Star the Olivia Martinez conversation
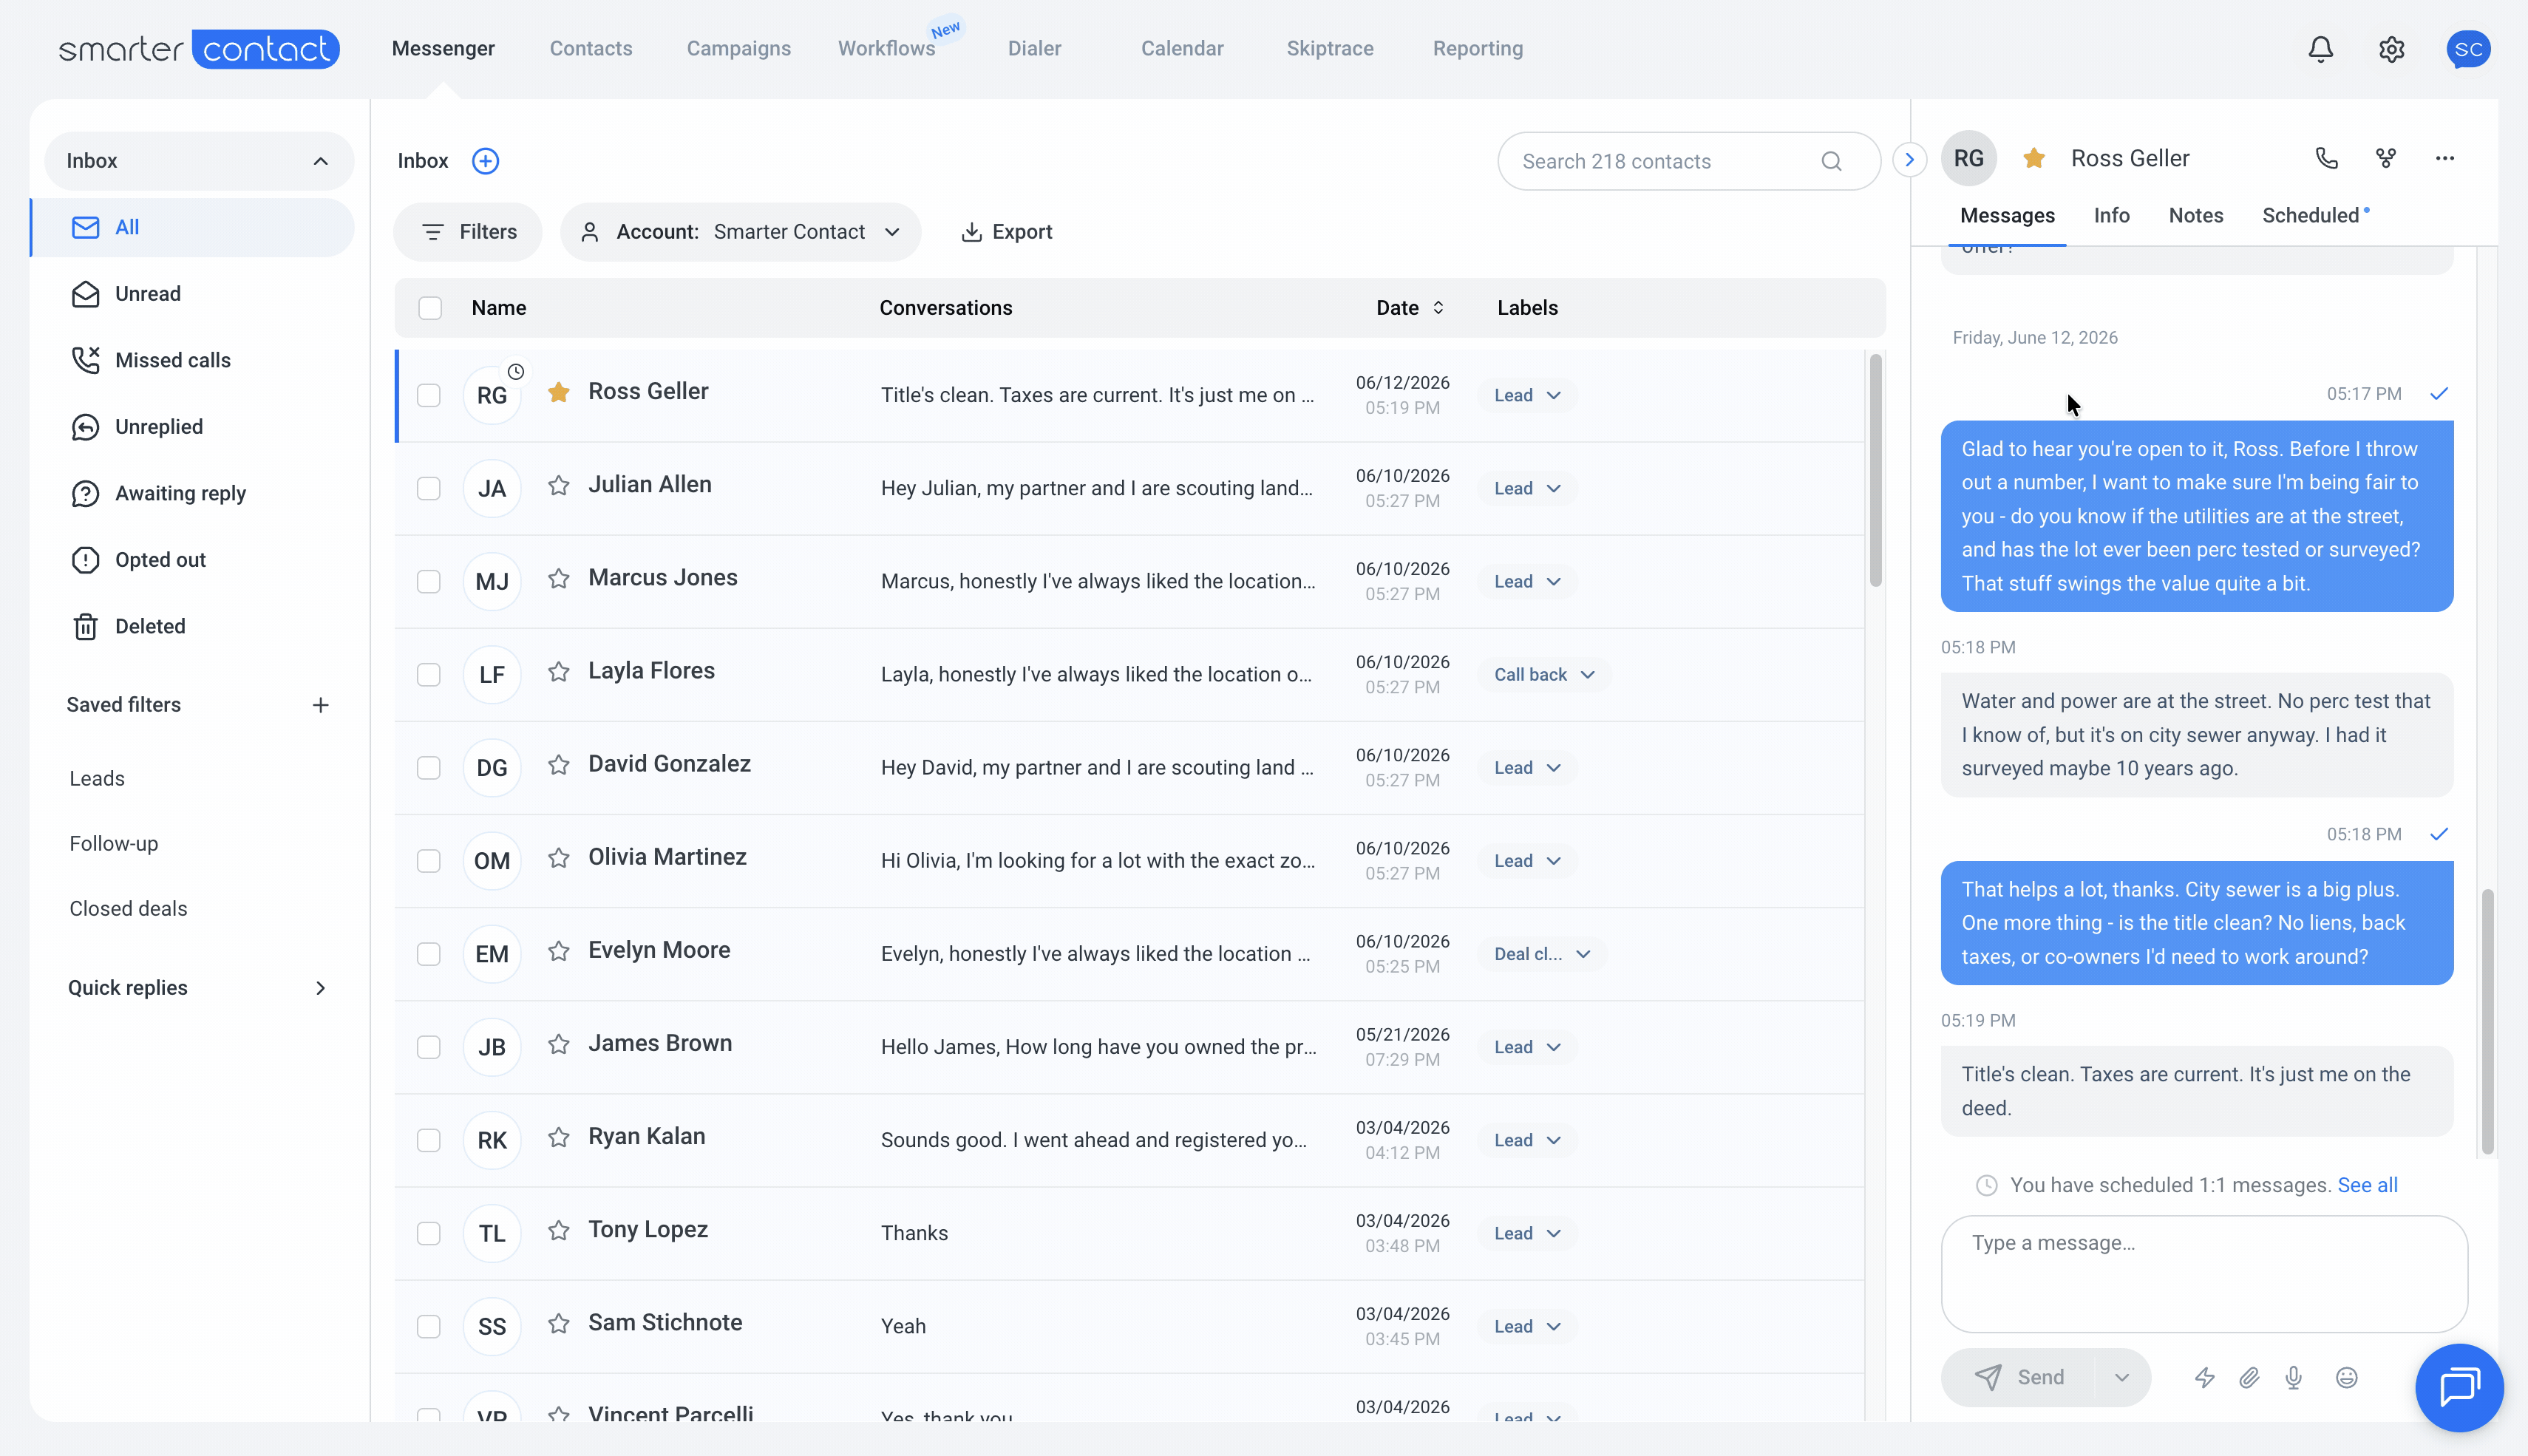2528x1456 pixels. 558,858
